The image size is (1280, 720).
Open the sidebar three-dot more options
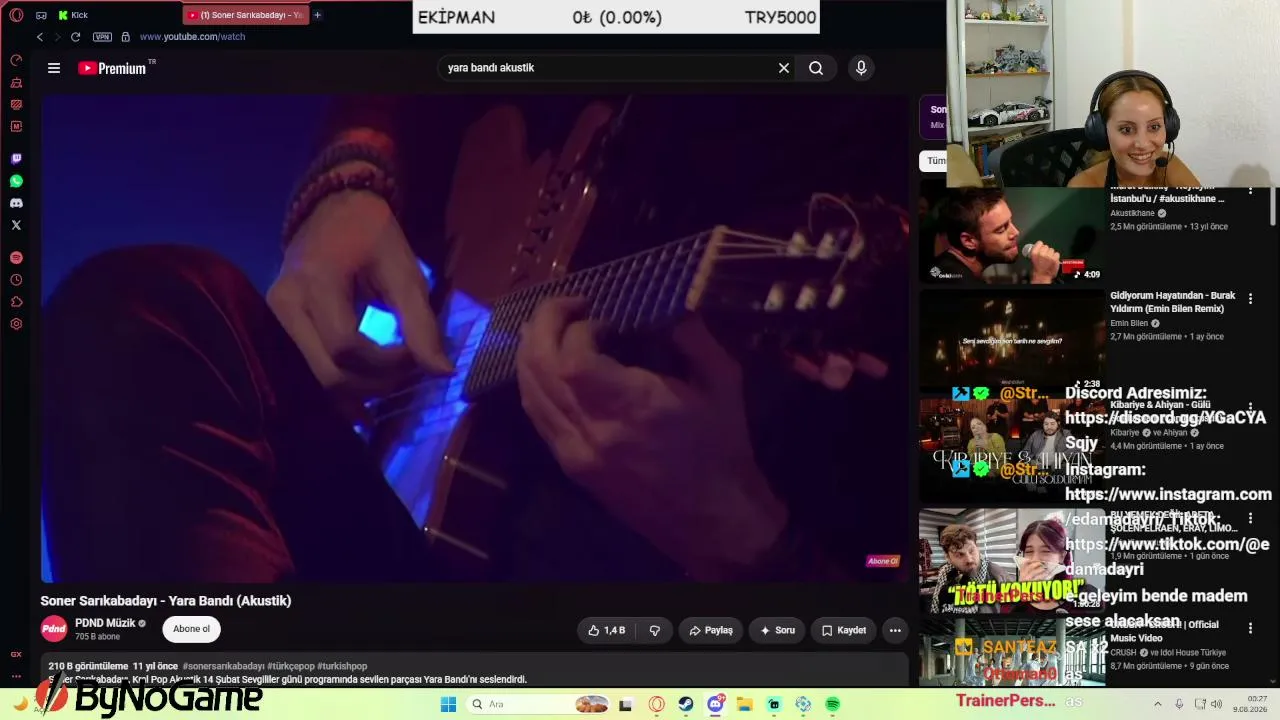(x=16, y=675)
